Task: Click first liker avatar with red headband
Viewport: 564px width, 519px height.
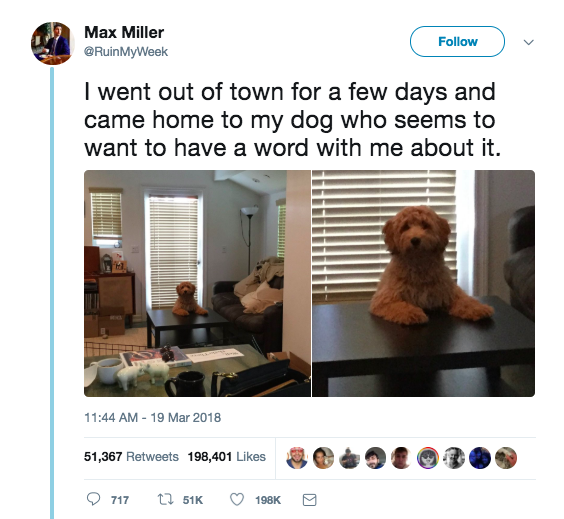Action: point(297,458)
